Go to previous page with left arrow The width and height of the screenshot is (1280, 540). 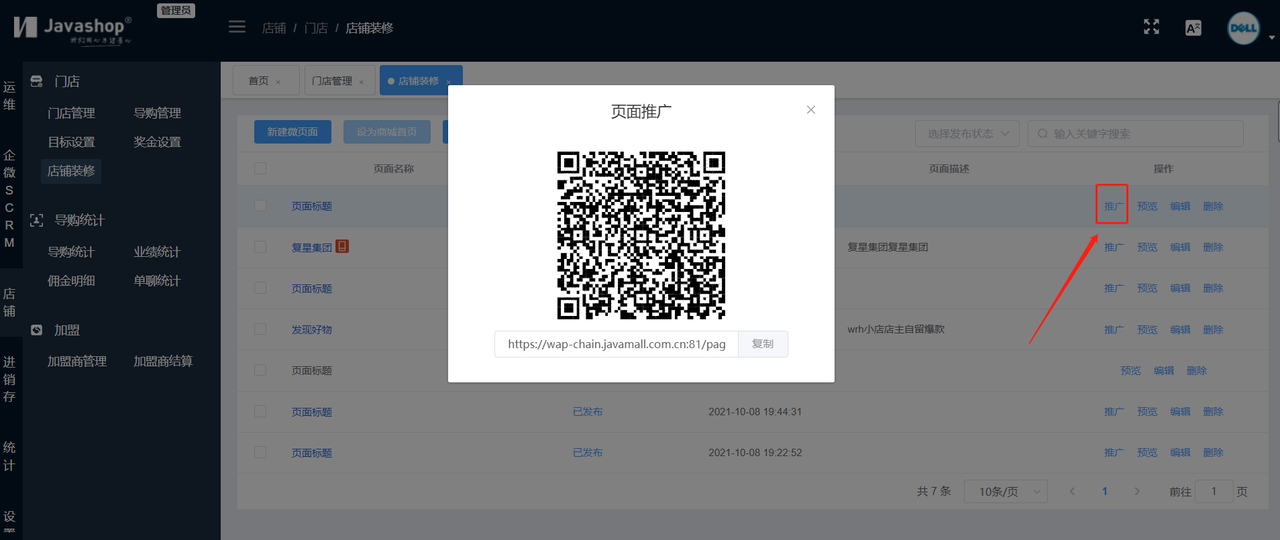click(1073, 492)
